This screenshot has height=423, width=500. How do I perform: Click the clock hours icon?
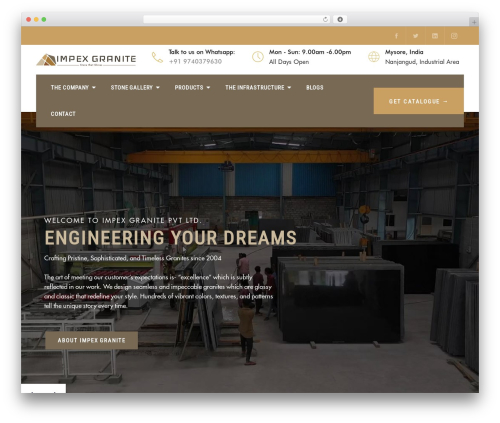tap(258, 57)
